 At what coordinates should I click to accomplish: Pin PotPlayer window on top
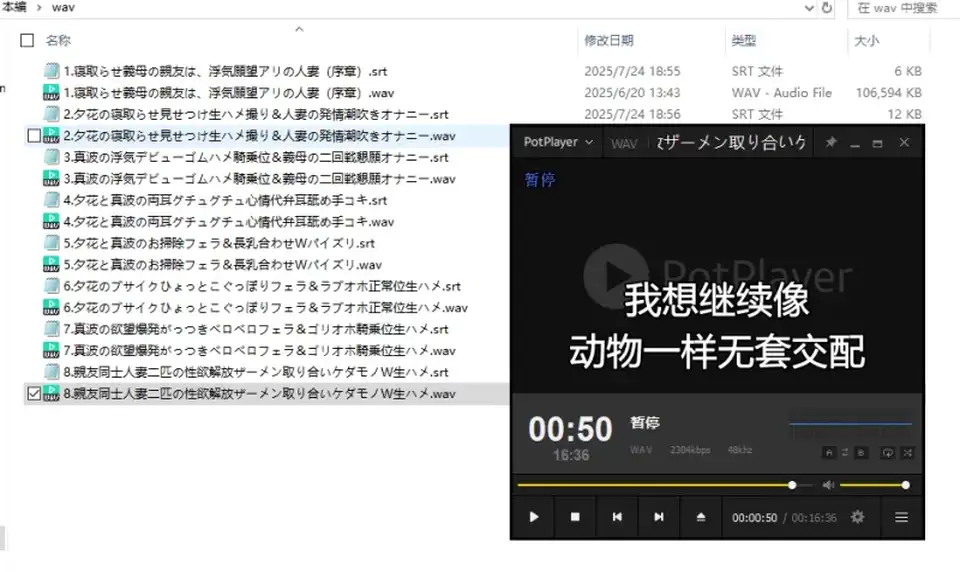830,142
